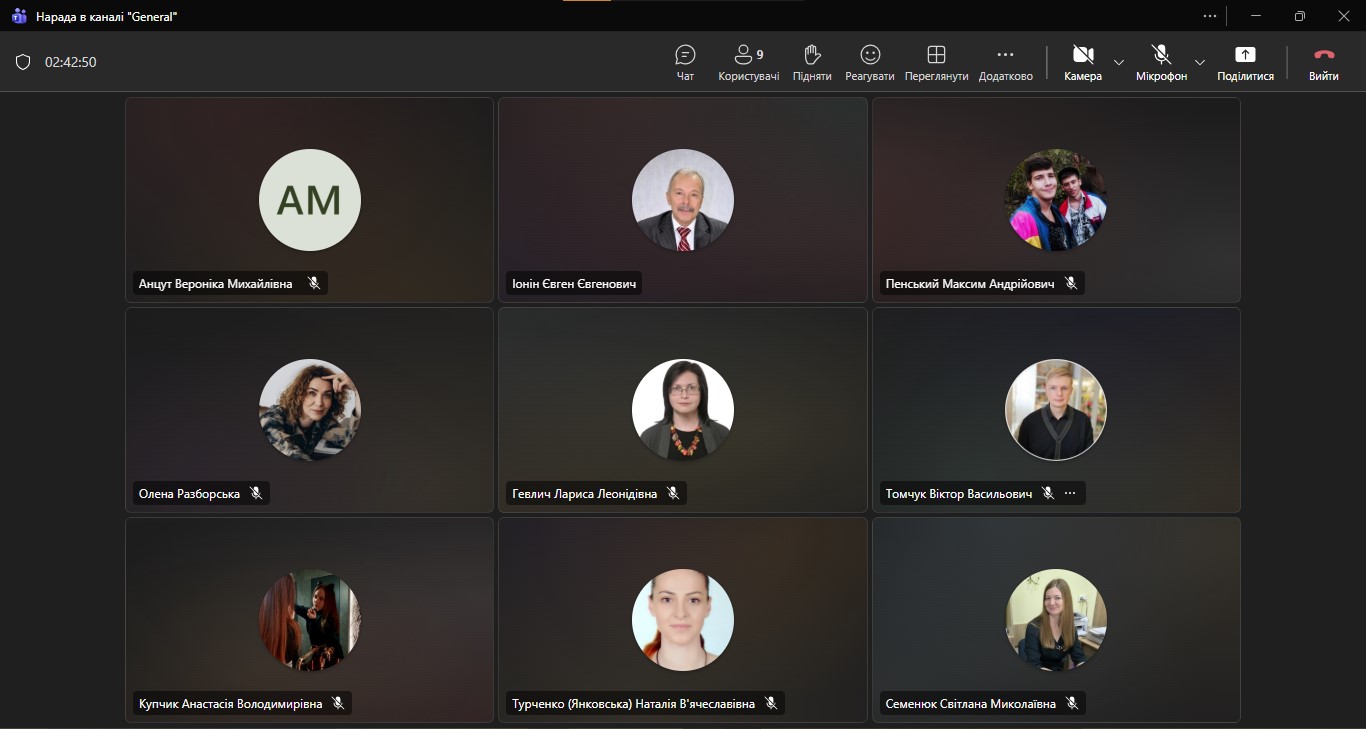The width and height of the screenshot is (1366, 729).
Task: Leave the meeting with Вийти
Action: (x=1323, y=62)
